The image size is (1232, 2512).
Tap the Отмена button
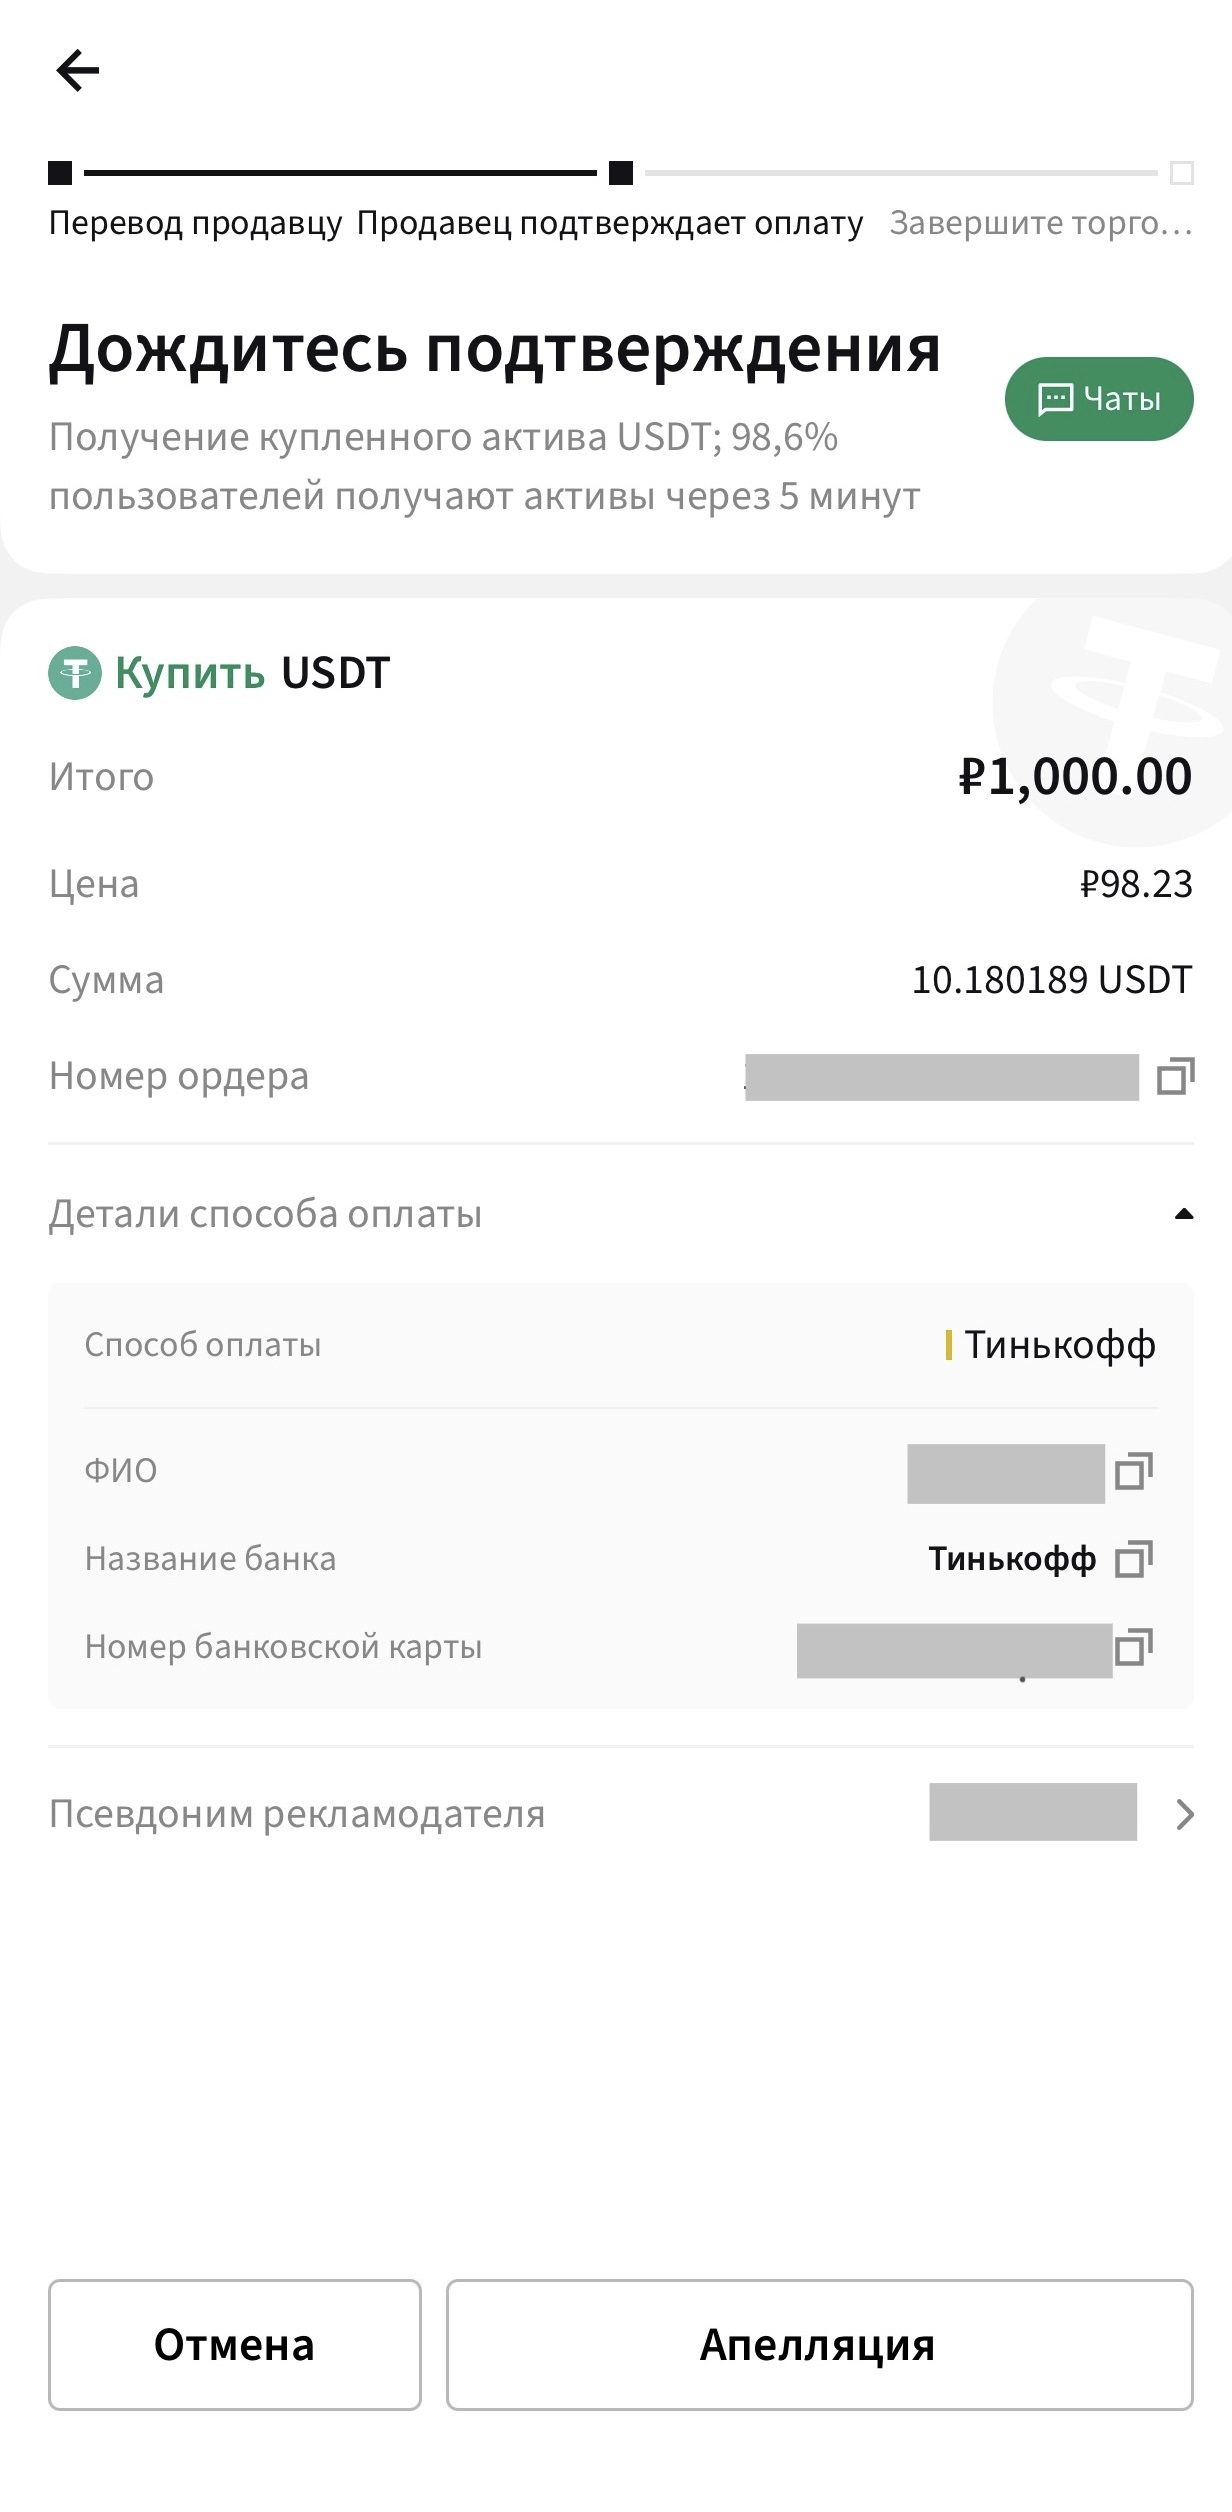click(x=235, y=2345)
